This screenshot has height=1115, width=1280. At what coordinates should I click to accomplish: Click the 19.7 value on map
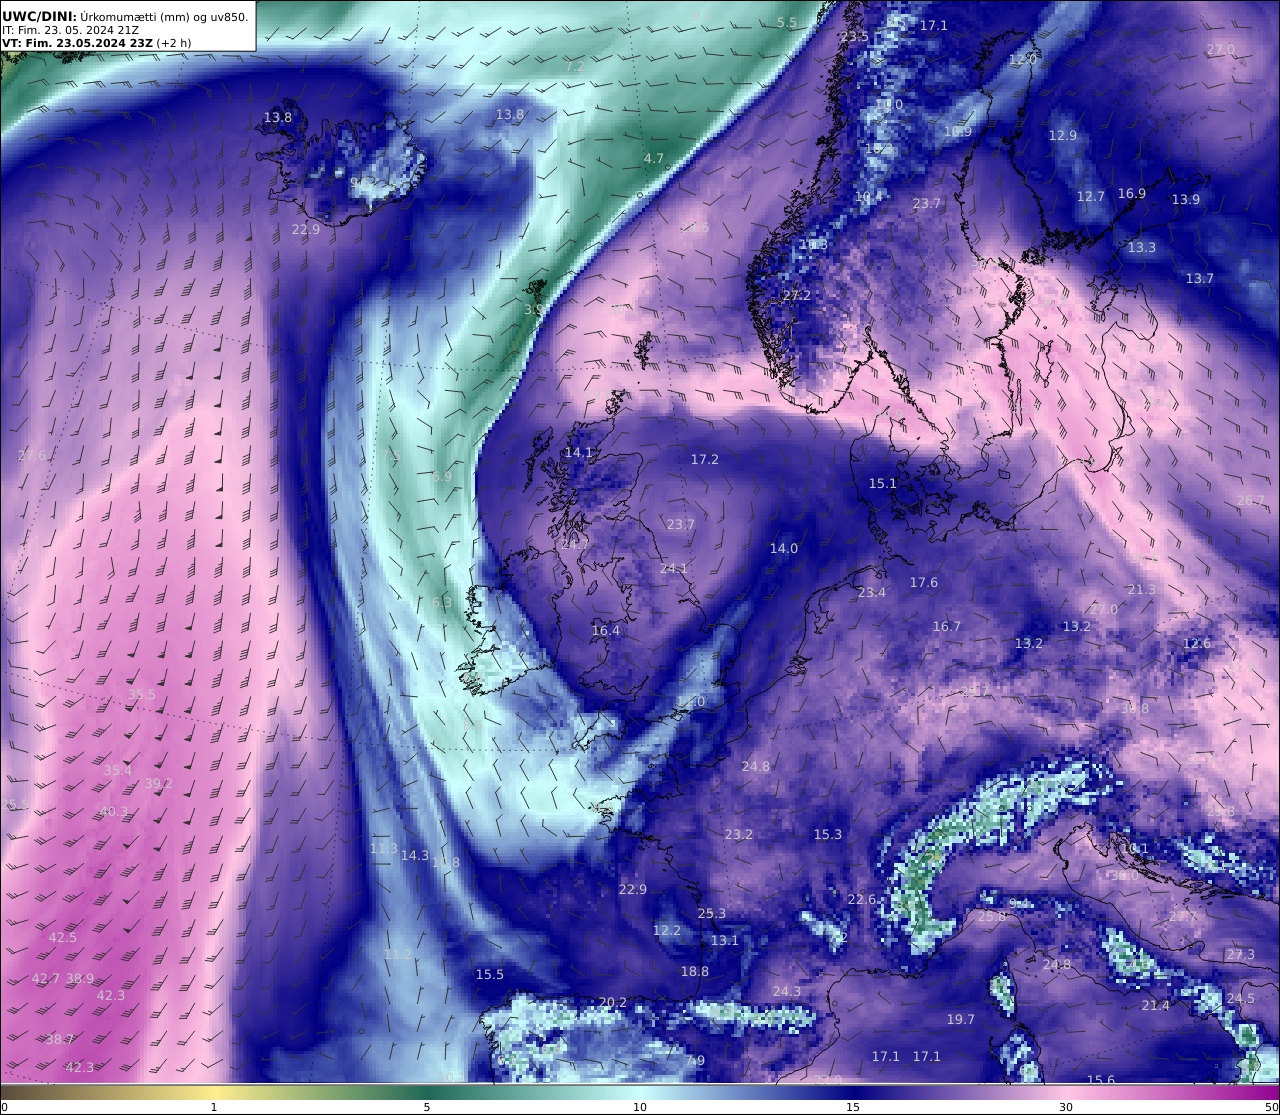[961, 1020]
